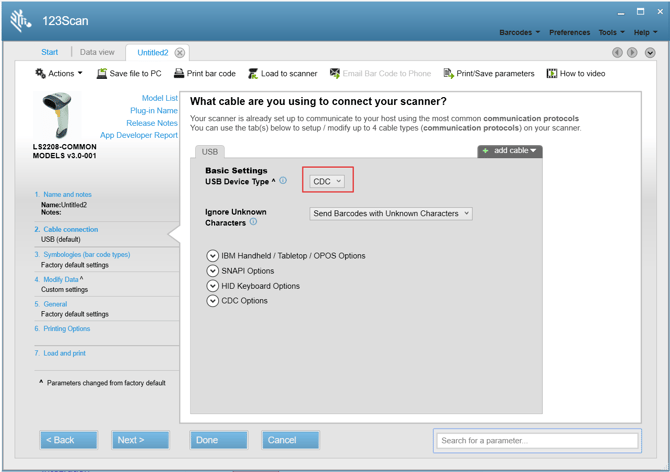Image resolution: width=670 pixels, height=472 pixels.
Task: Expand SNAPI Options section
Action: [213, 271]
